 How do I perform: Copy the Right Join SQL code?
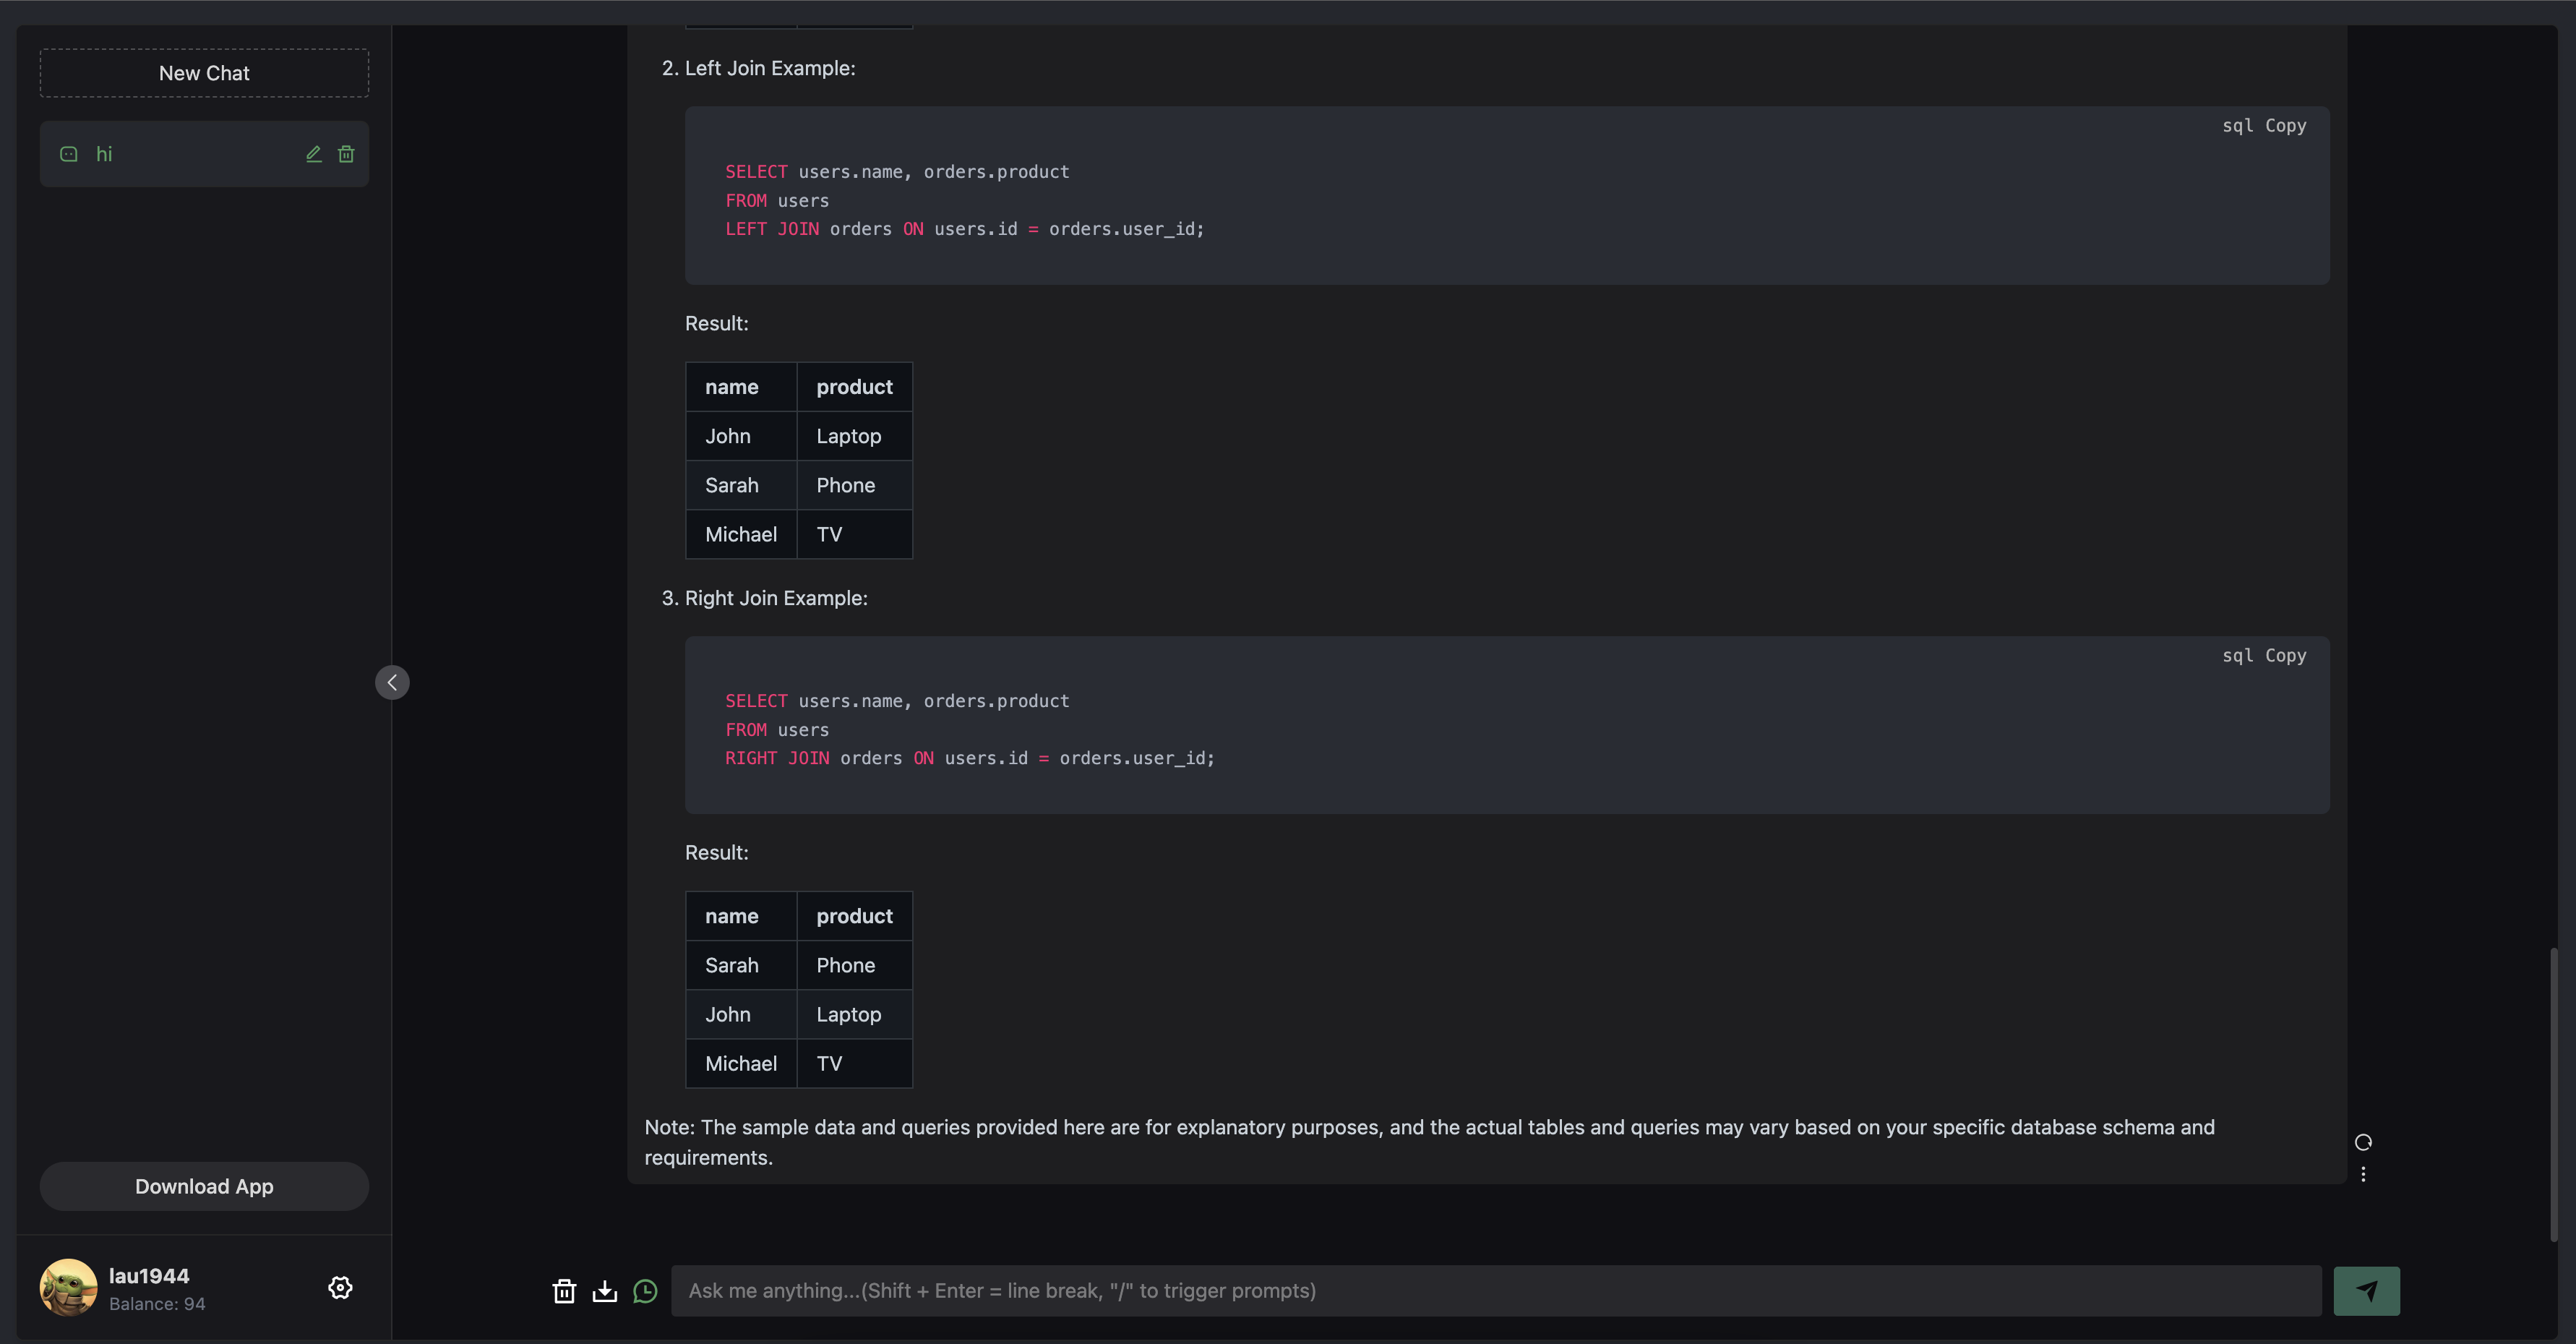coord(2285,656)
